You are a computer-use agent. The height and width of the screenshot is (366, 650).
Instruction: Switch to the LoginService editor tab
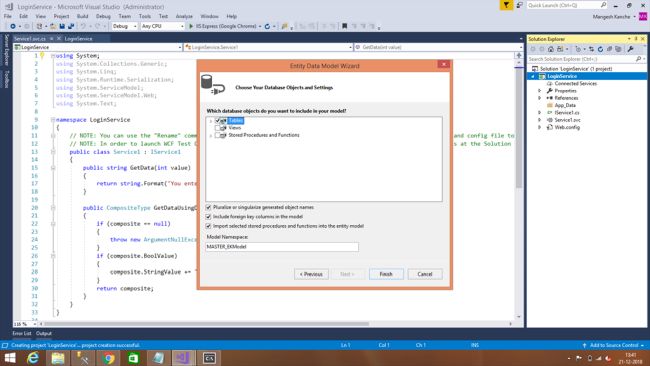tap(79, 39)
